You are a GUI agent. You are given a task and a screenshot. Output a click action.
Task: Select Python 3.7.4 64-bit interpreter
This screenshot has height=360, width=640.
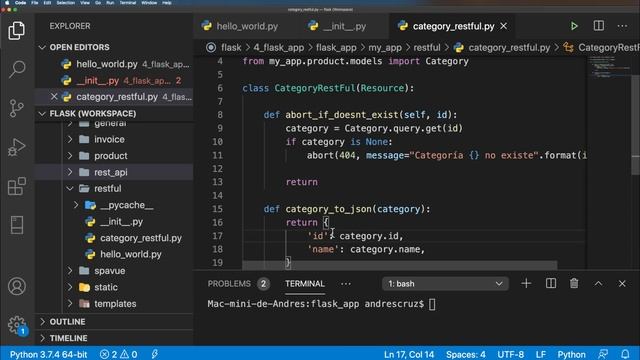[x=48, y=354]
